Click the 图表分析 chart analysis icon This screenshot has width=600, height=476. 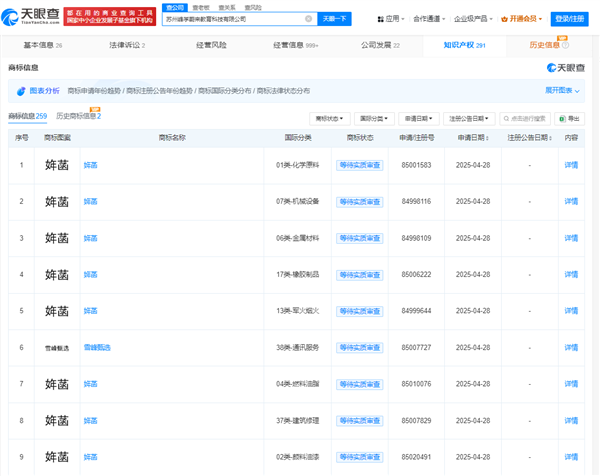21,90
